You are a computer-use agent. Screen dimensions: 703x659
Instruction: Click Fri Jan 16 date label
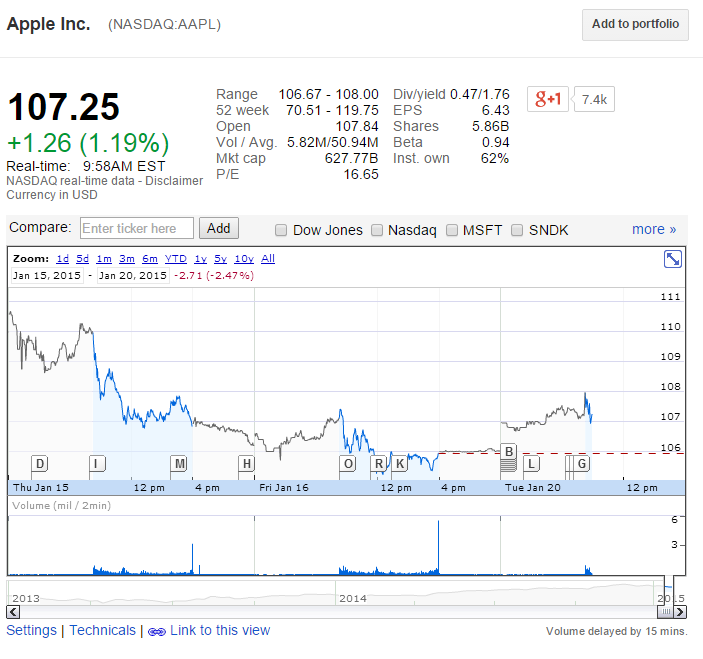pos(284,487)
